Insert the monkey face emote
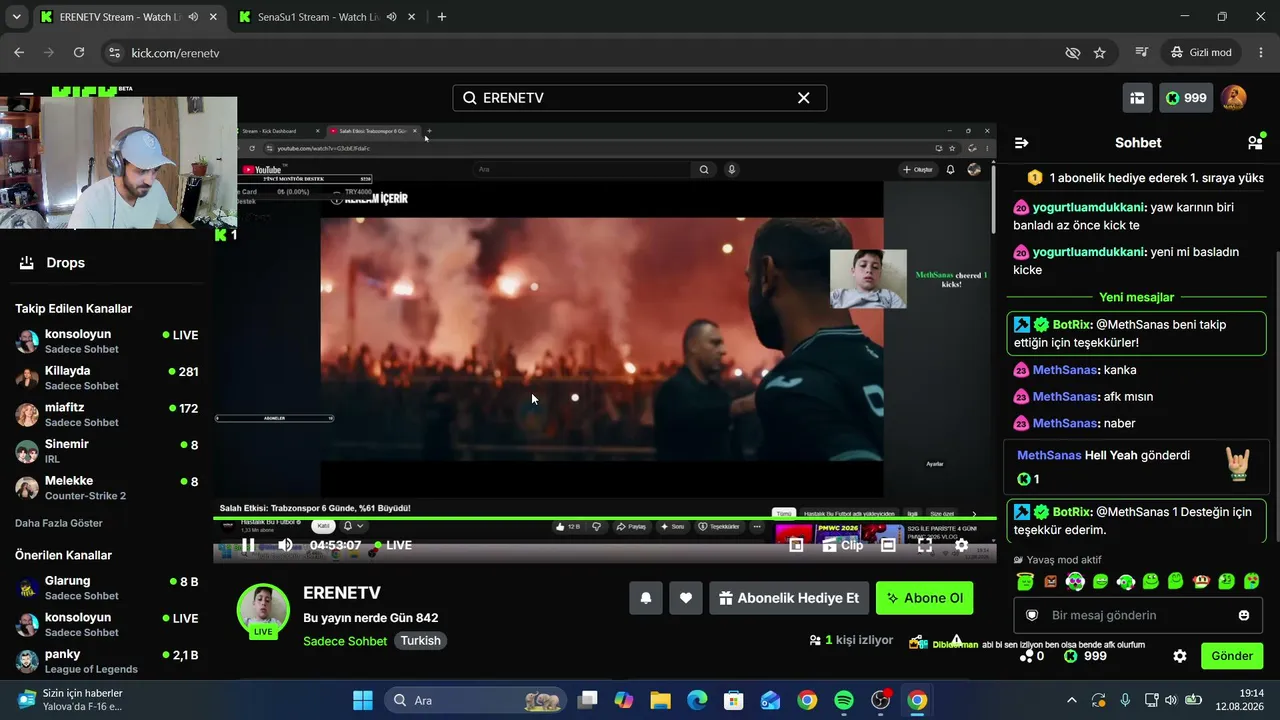1280x720 pixels. [x=1201, y=581]
